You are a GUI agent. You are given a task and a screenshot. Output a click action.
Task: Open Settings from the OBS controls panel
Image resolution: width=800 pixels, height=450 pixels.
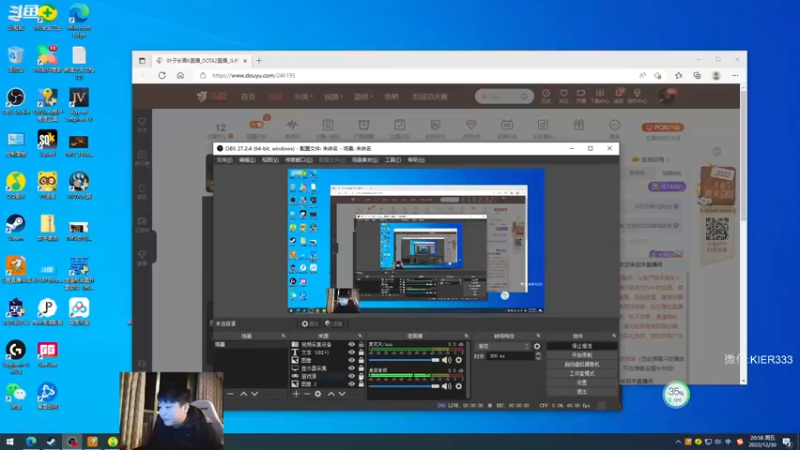click(582, 383)
